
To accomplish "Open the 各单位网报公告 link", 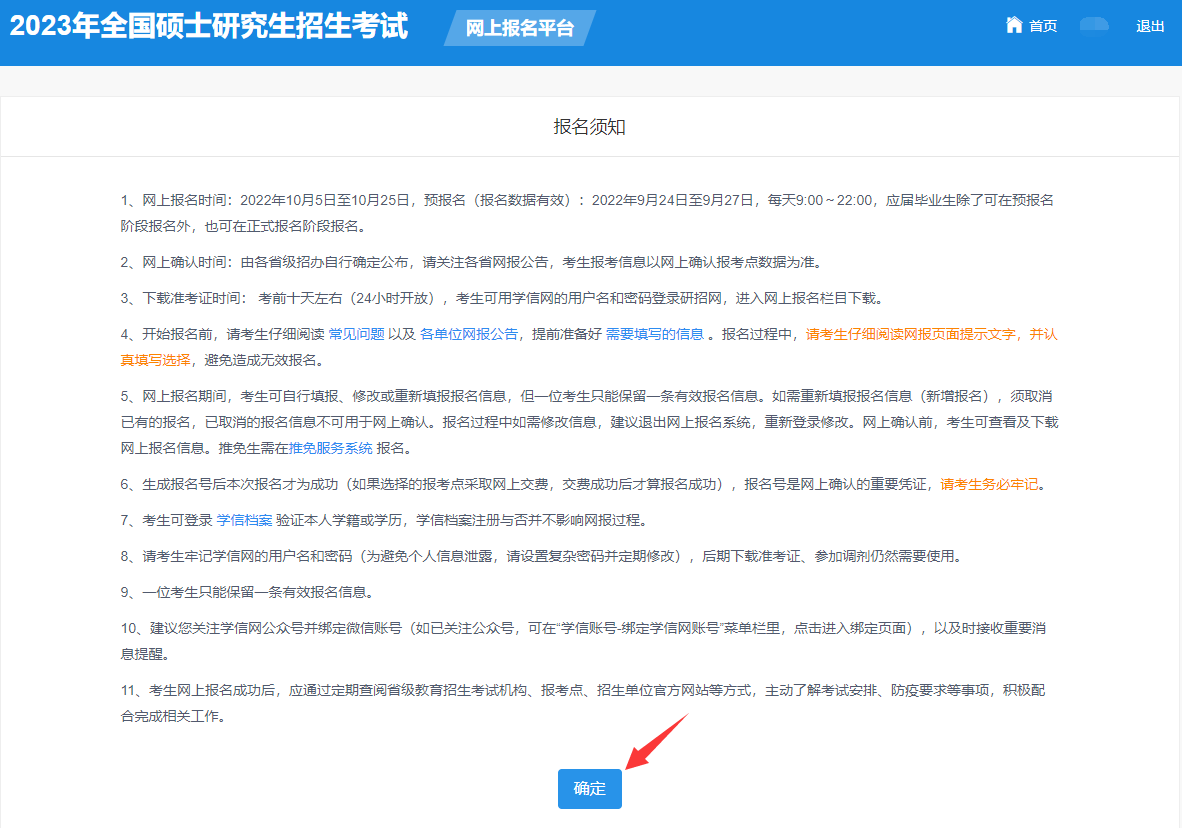I will [468, 334].
